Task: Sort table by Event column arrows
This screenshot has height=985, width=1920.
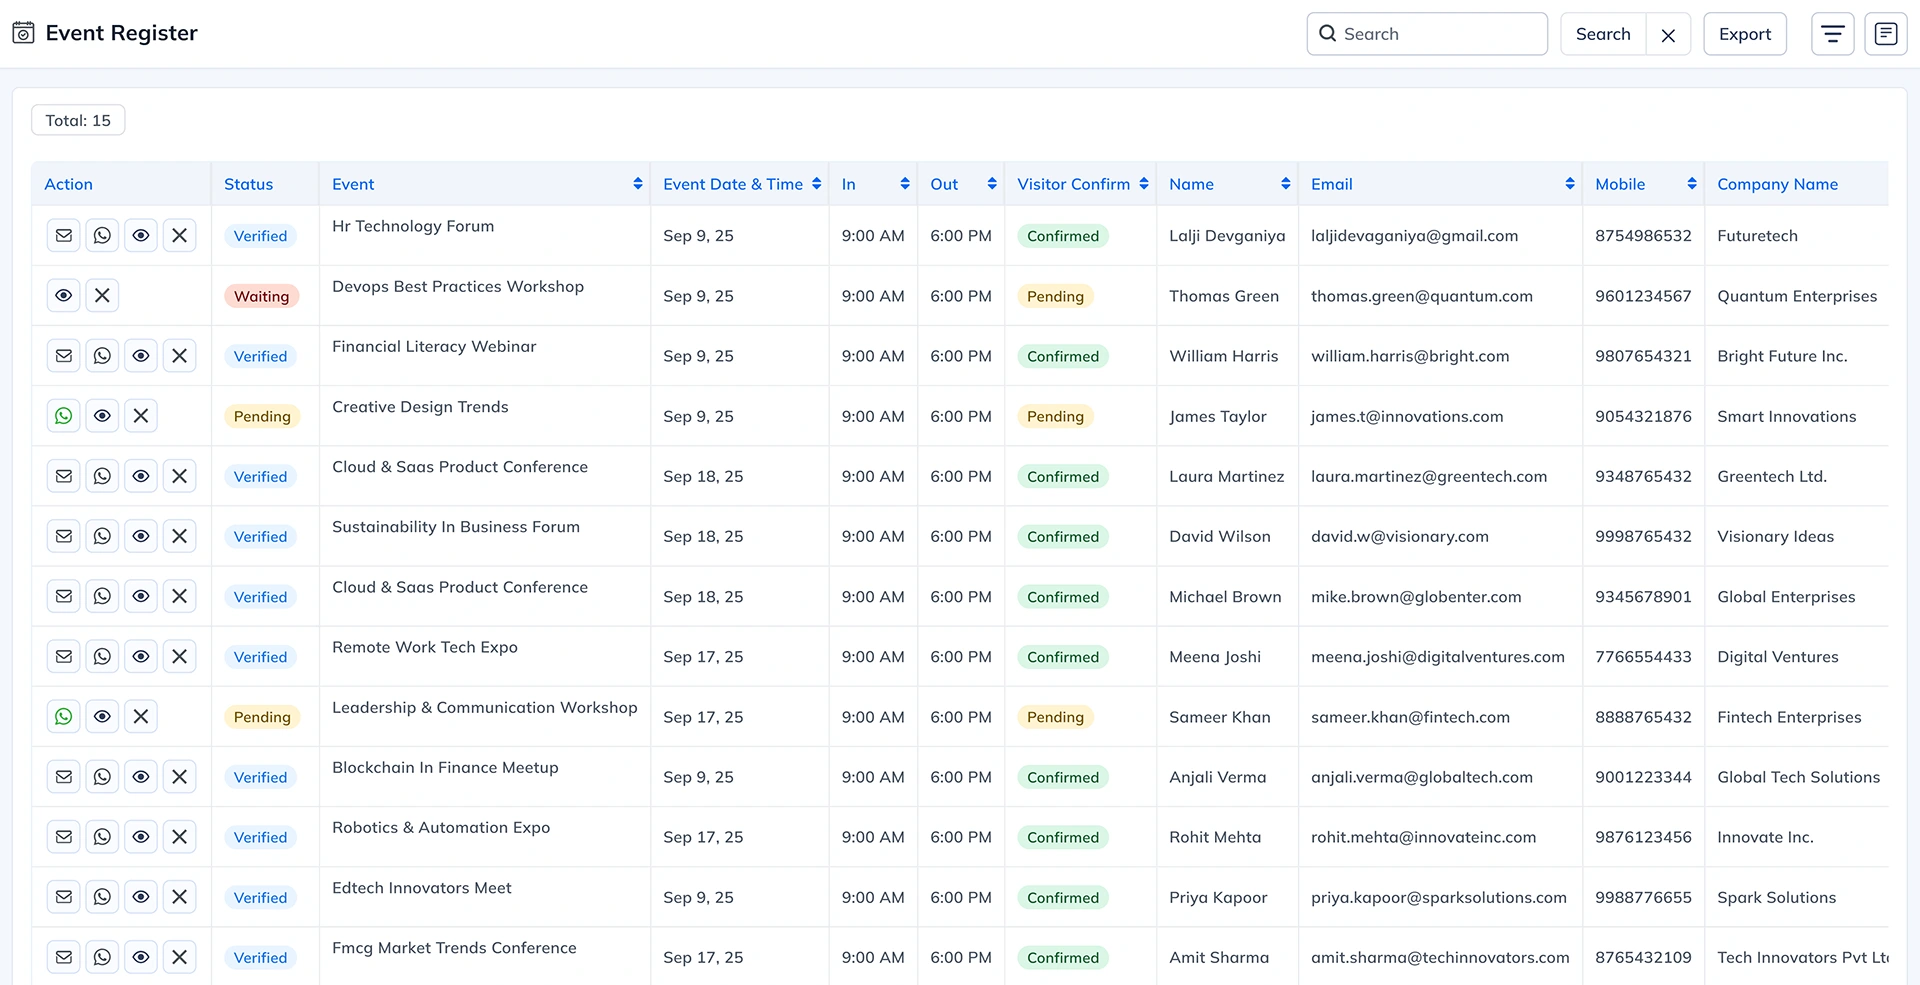Action: [x=637, y=184]
